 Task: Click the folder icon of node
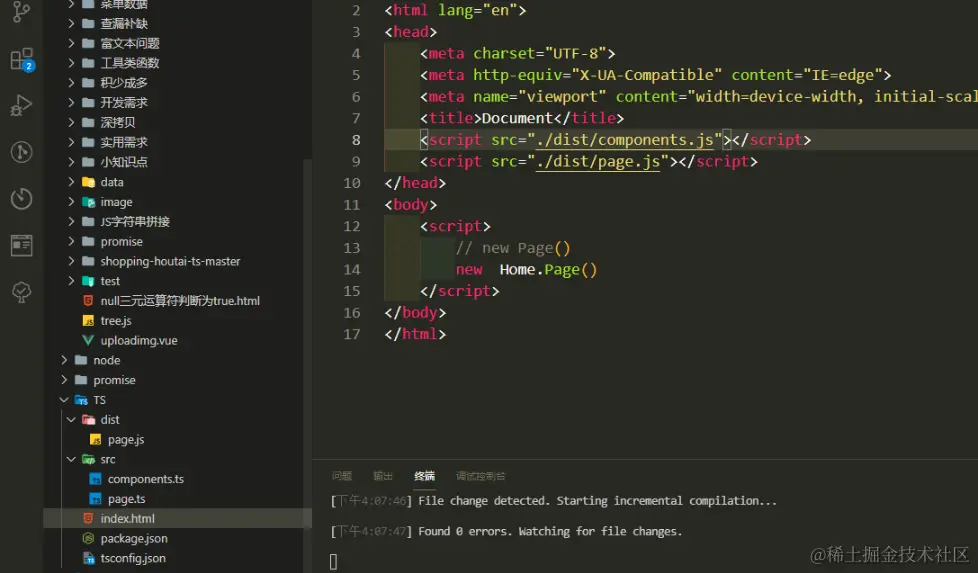click(81, 360)
